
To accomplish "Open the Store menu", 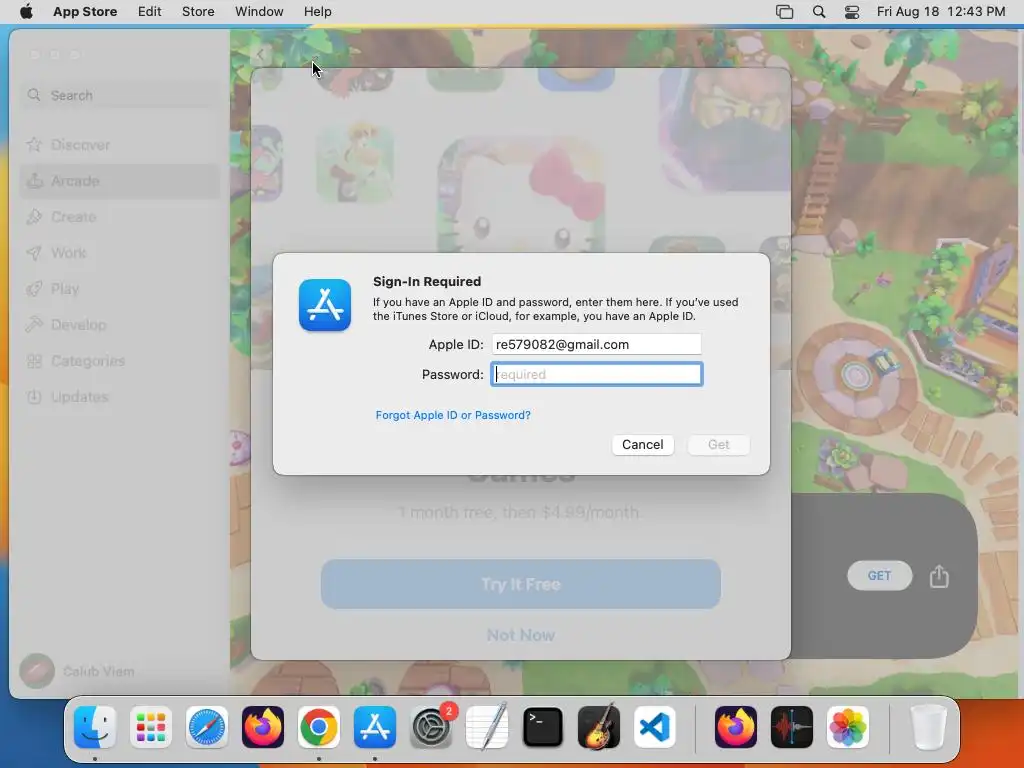I will [x=198, y=12].
